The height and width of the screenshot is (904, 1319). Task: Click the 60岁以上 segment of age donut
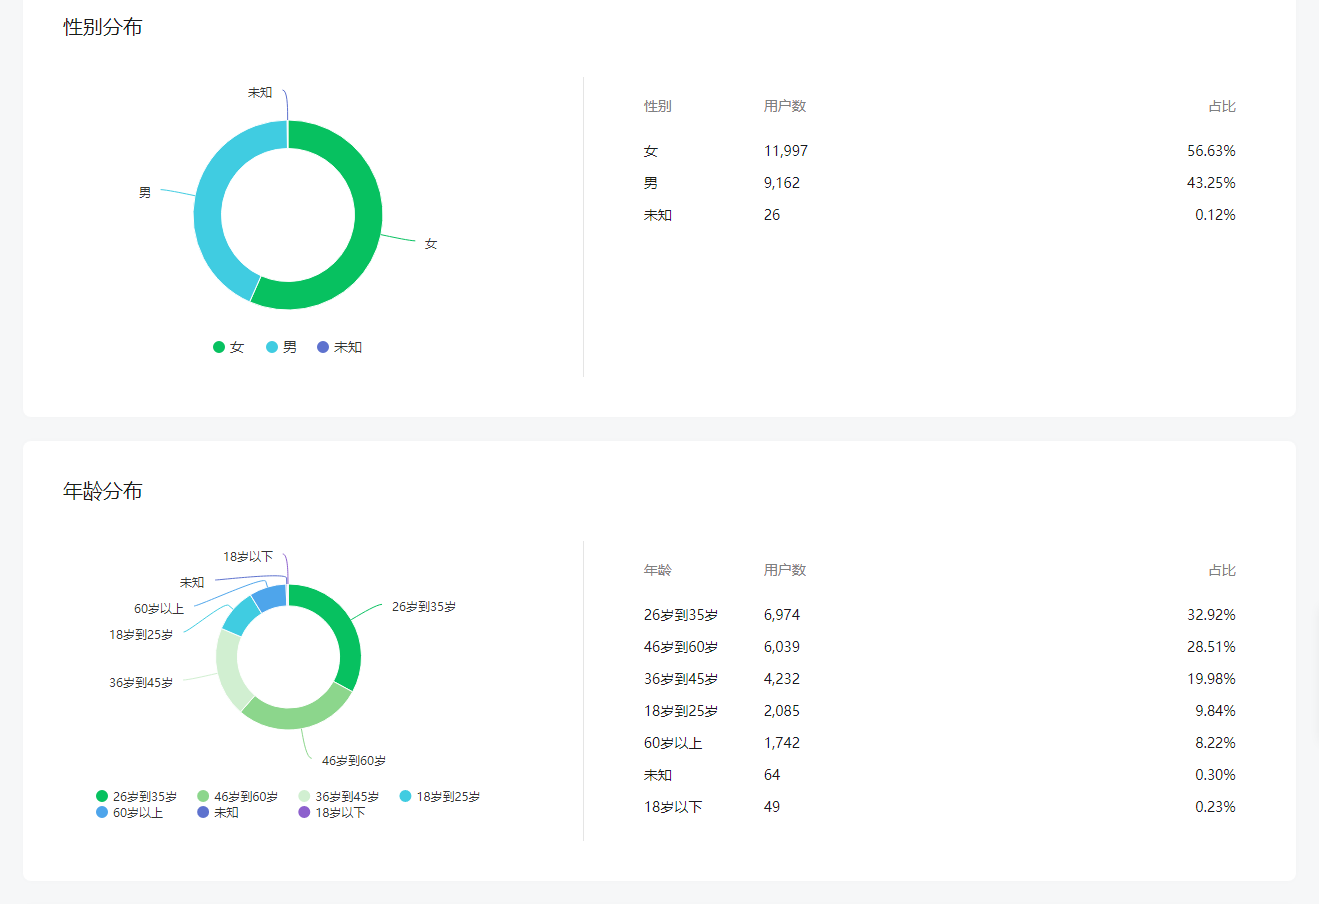click(x=270, y=599)
